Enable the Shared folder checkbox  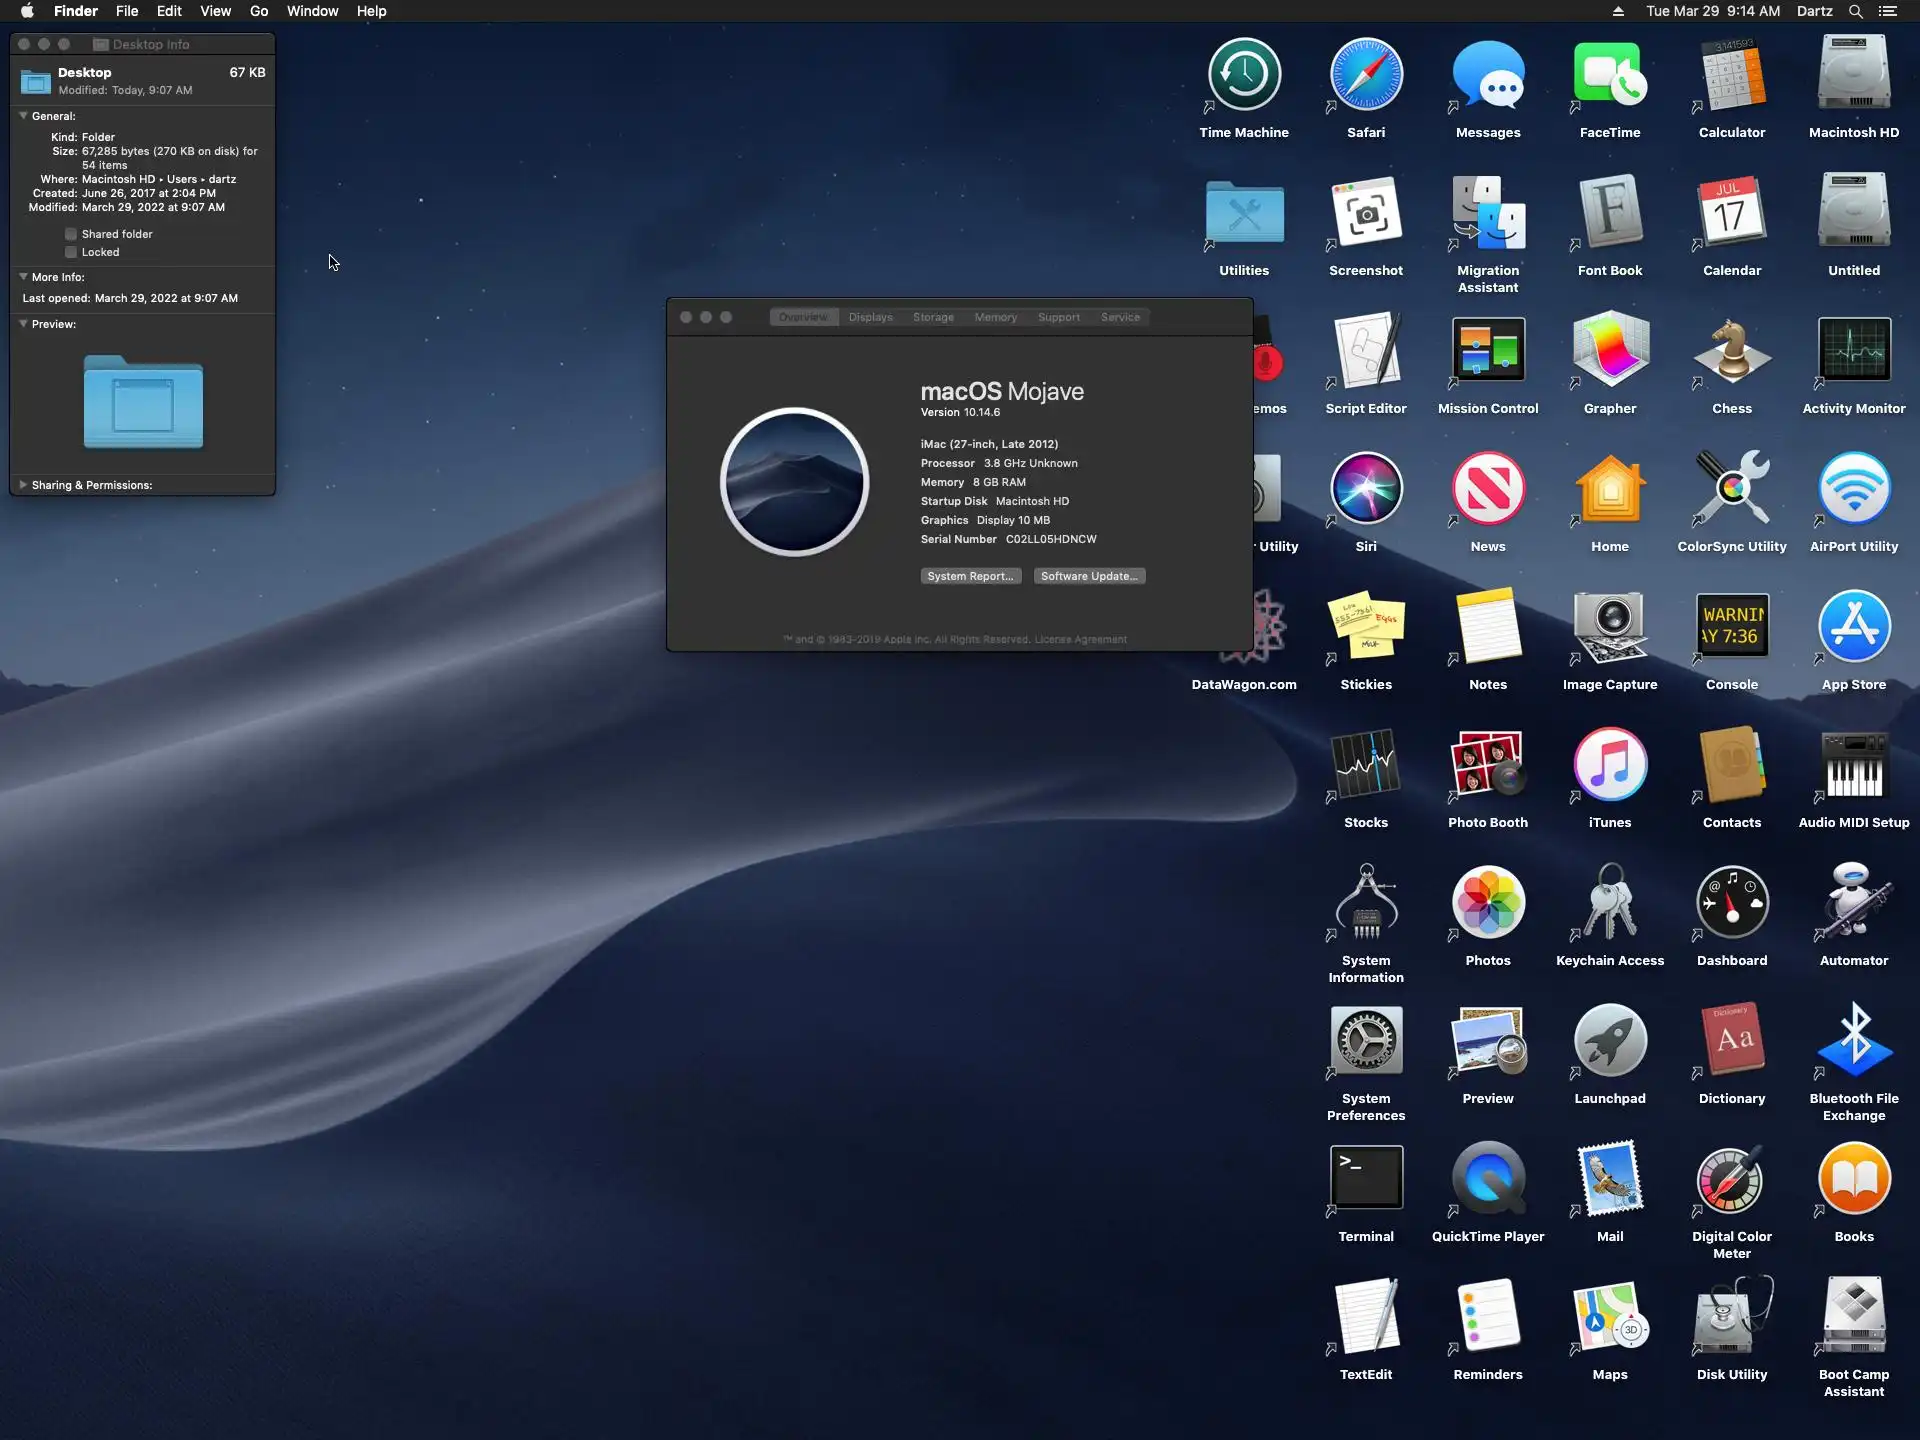(x=71, y=234)
